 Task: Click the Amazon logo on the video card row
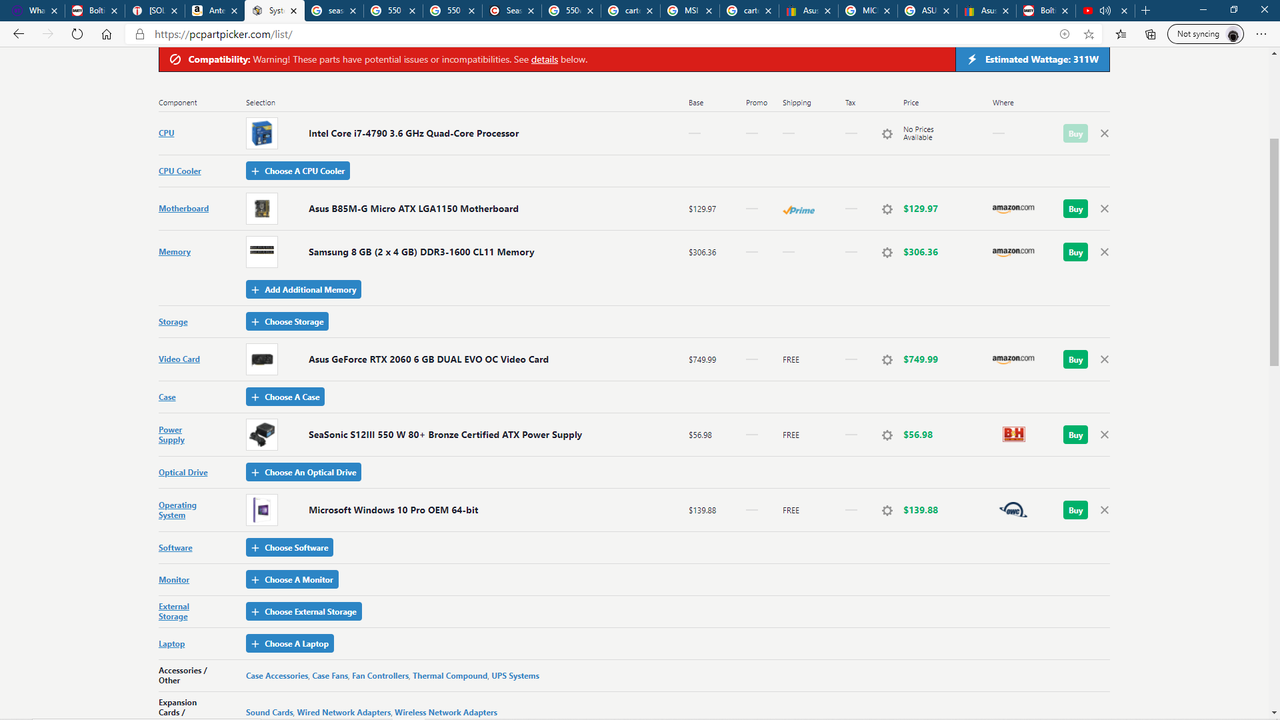coord(1013,359)
